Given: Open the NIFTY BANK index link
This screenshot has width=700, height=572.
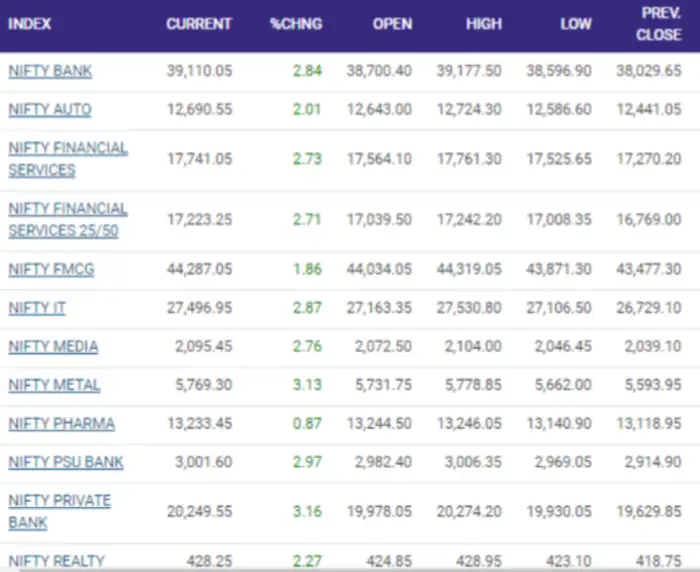Looking at the screenshot, I should tap(50, 71).
